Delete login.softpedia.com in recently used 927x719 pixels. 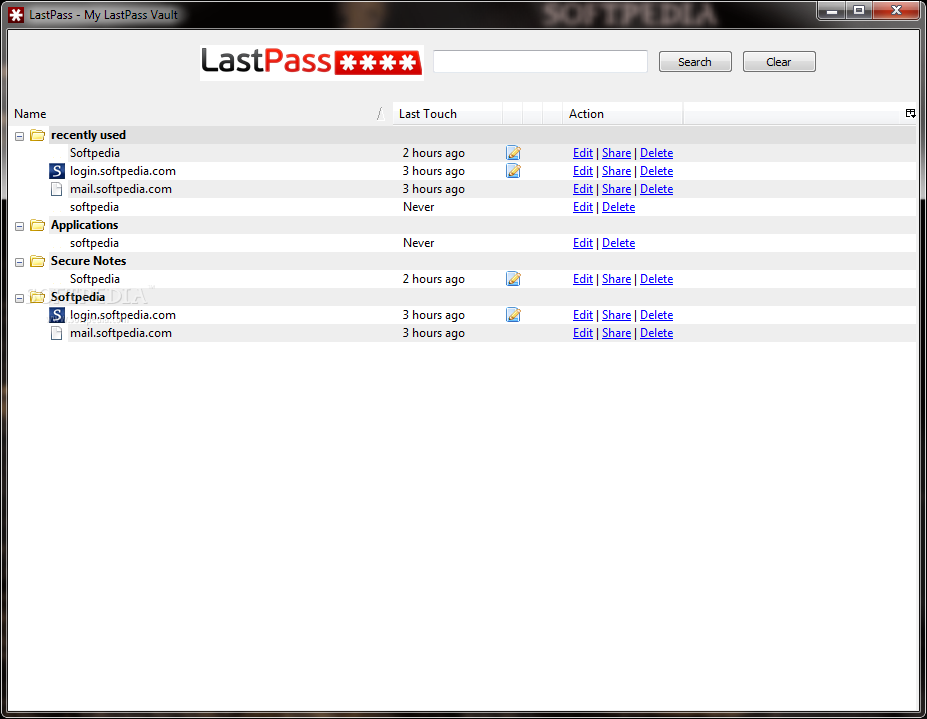click(656, 171)
